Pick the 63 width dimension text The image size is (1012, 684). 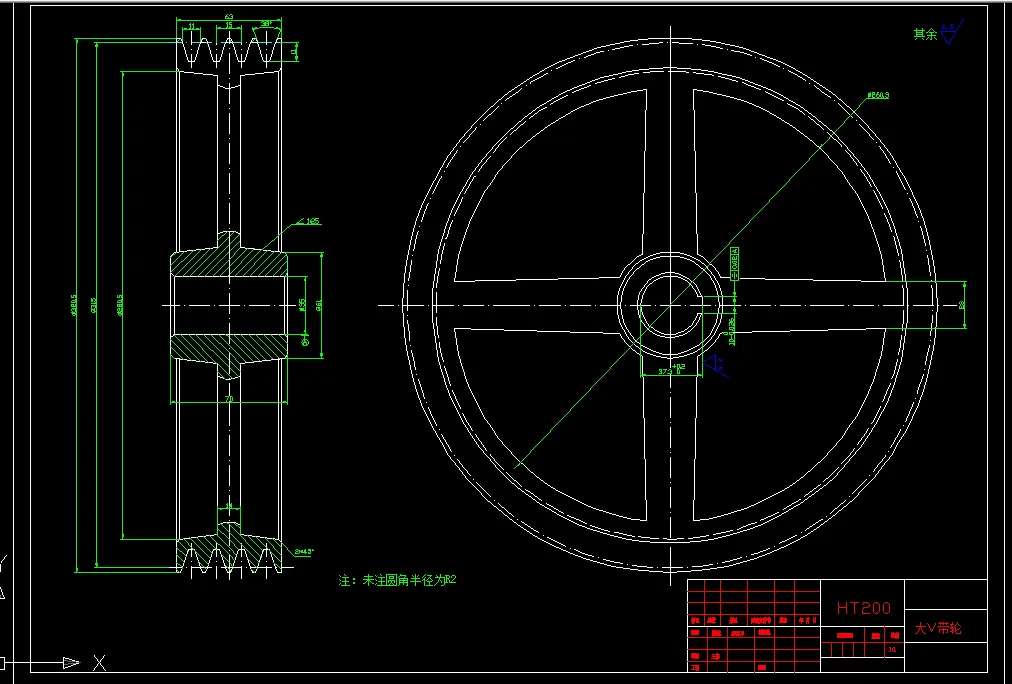click(228, 17)
